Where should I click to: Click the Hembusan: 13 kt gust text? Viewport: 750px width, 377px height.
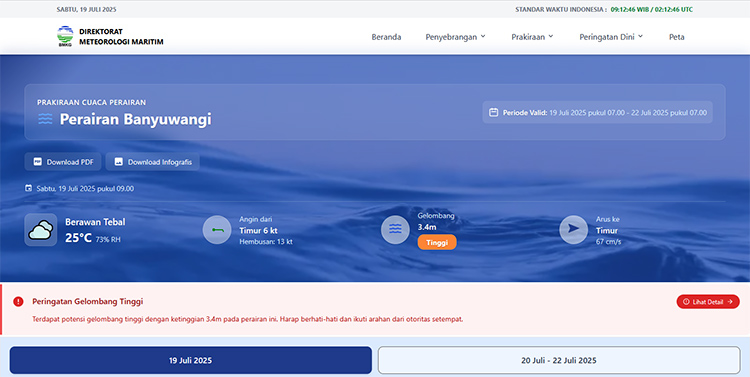pos(266,242)
